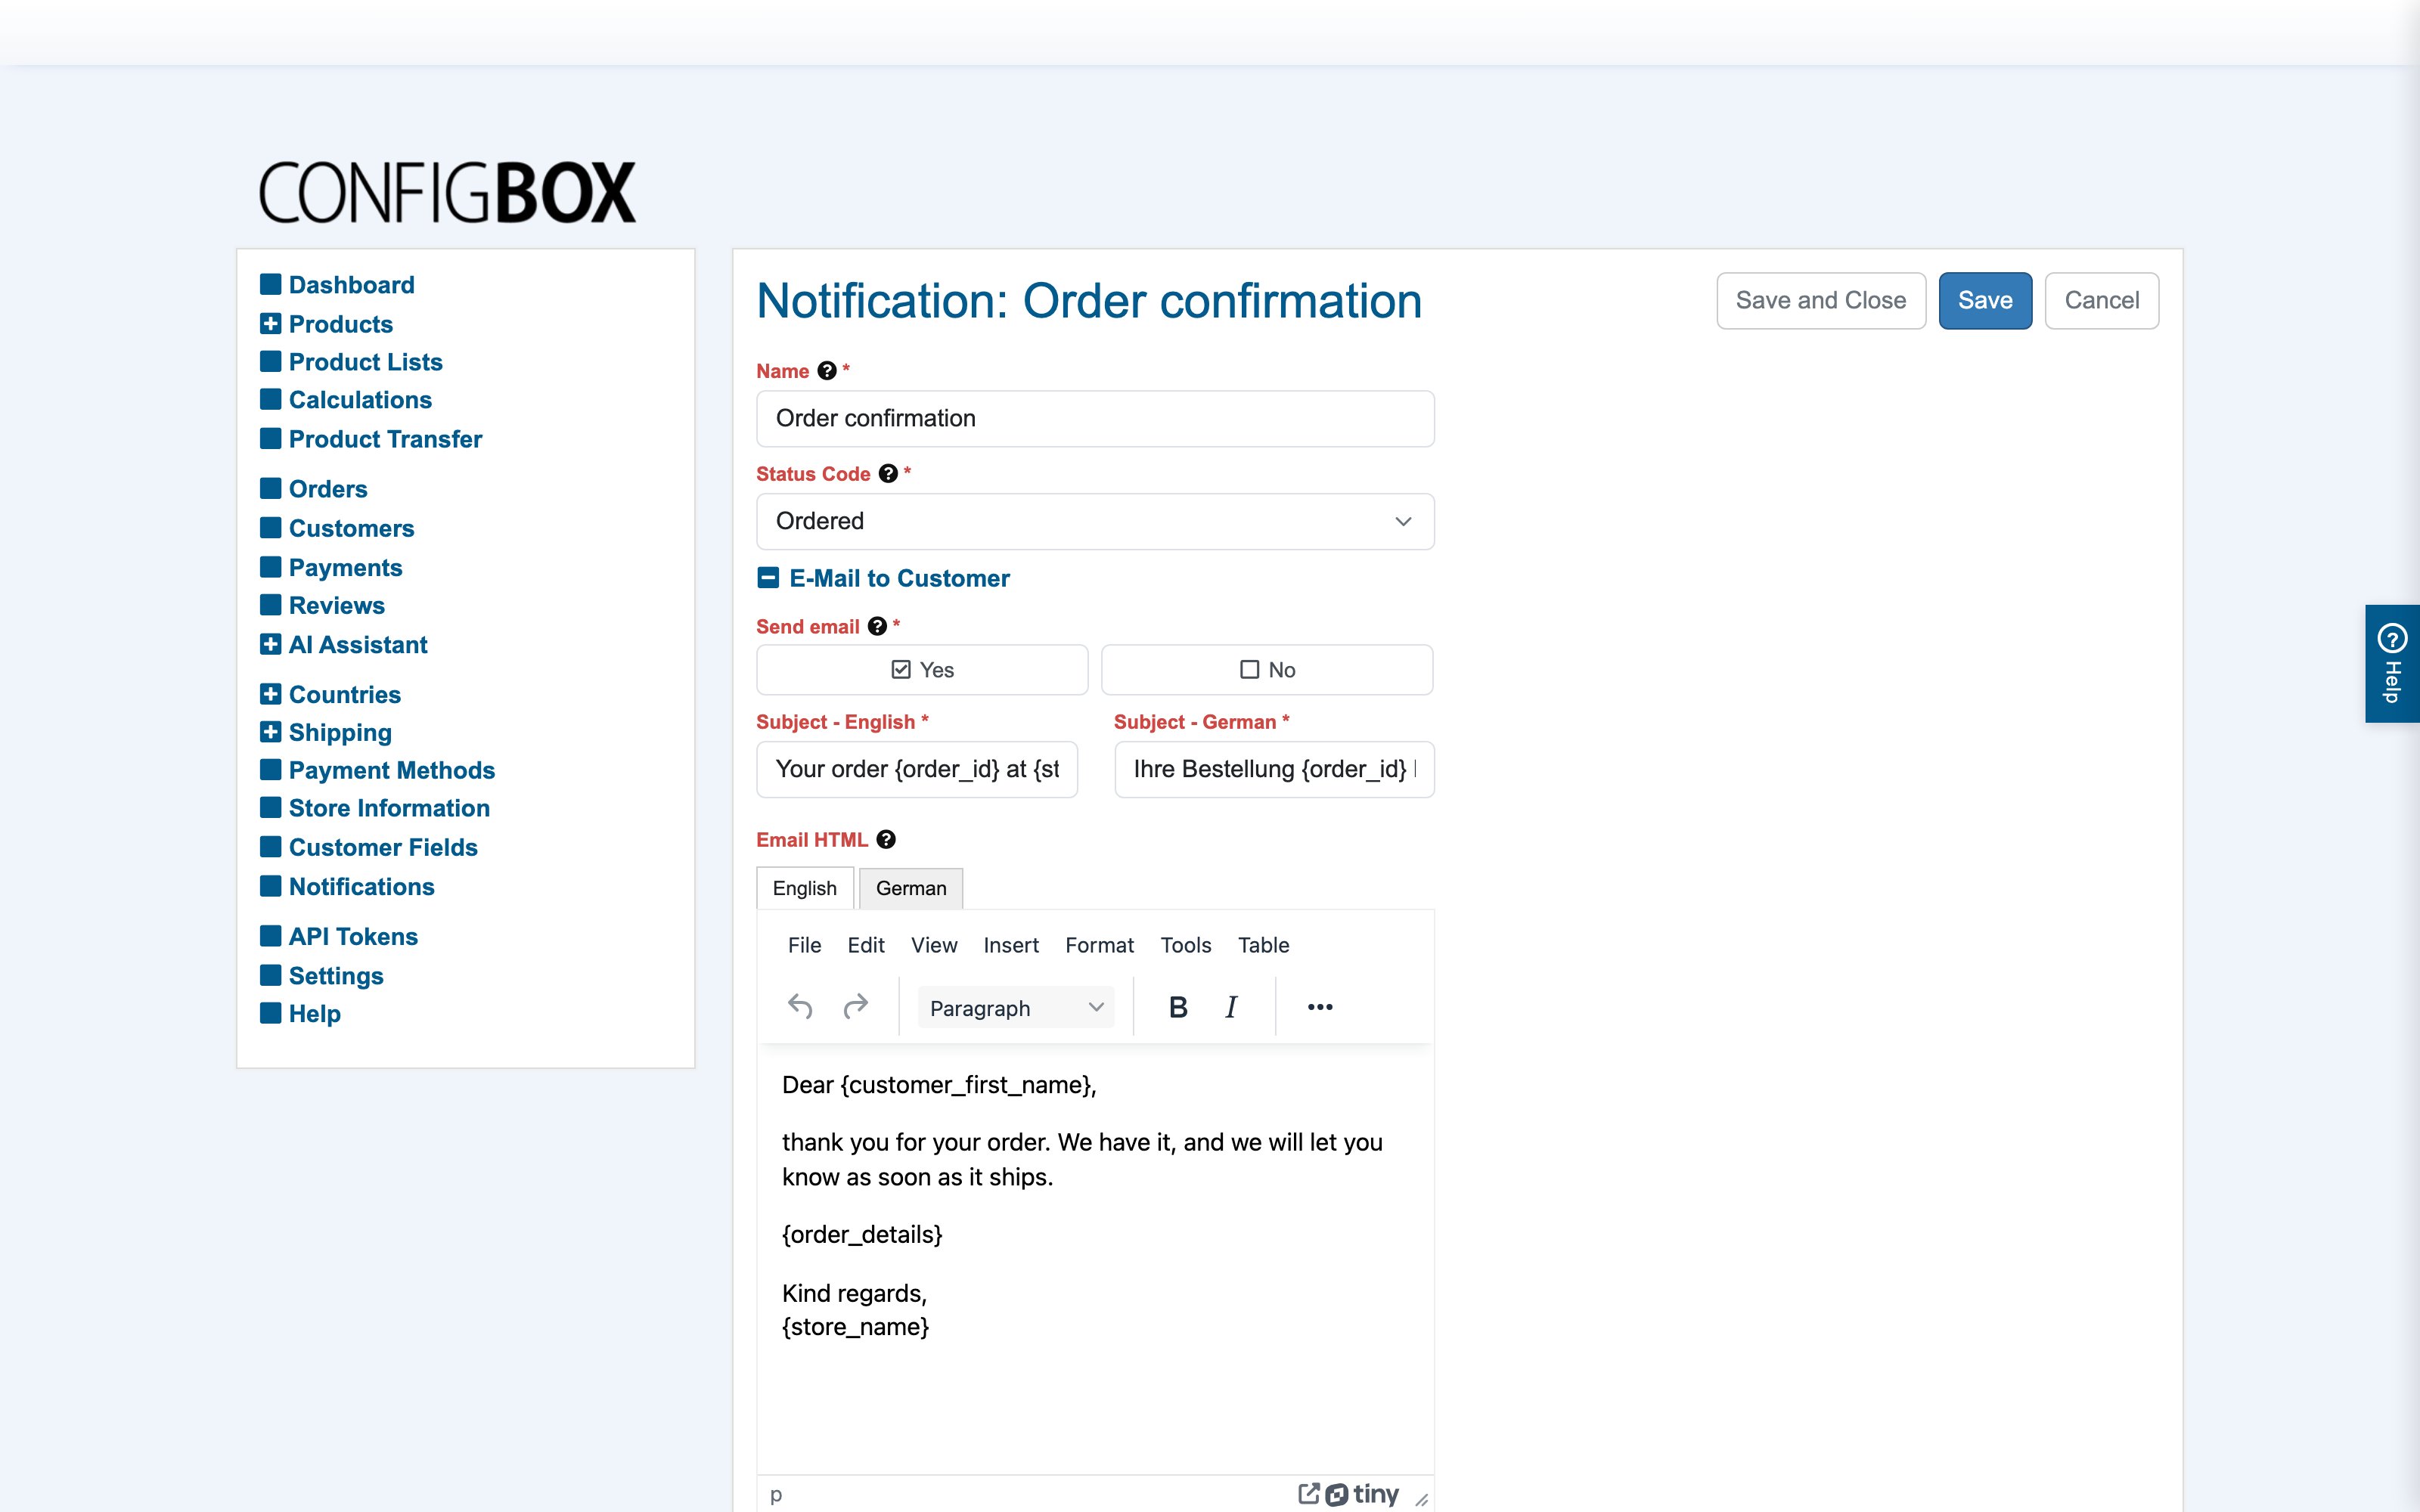This screenshot has height=1512, width=2420.
Task: Click the Send email help icon
Action: point(877,626)
